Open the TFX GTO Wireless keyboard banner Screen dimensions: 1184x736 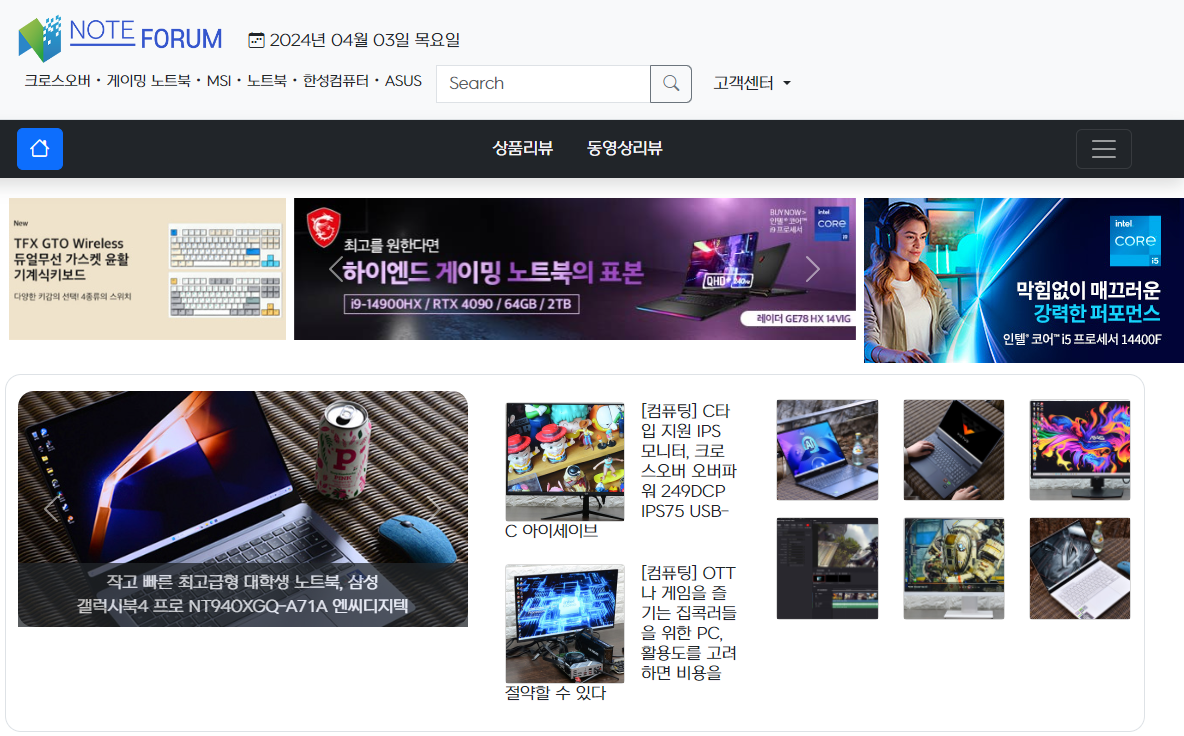click(147, 269)
